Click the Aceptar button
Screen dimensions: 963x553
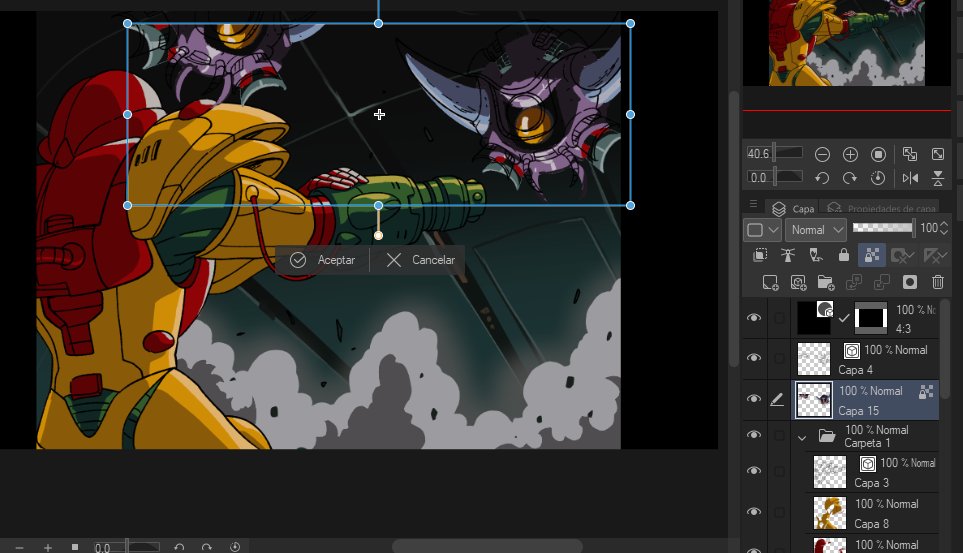point(322,260)
